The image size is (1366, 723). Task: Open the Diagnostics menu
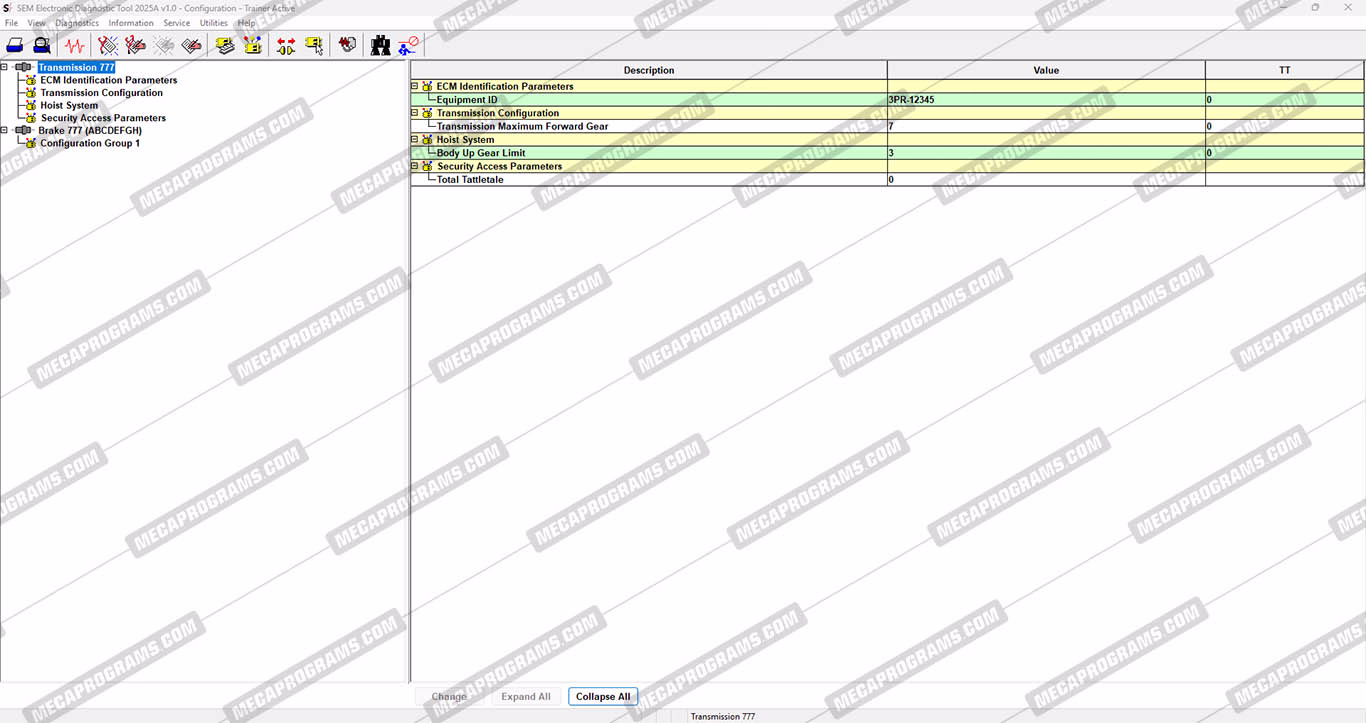[77, 23]
